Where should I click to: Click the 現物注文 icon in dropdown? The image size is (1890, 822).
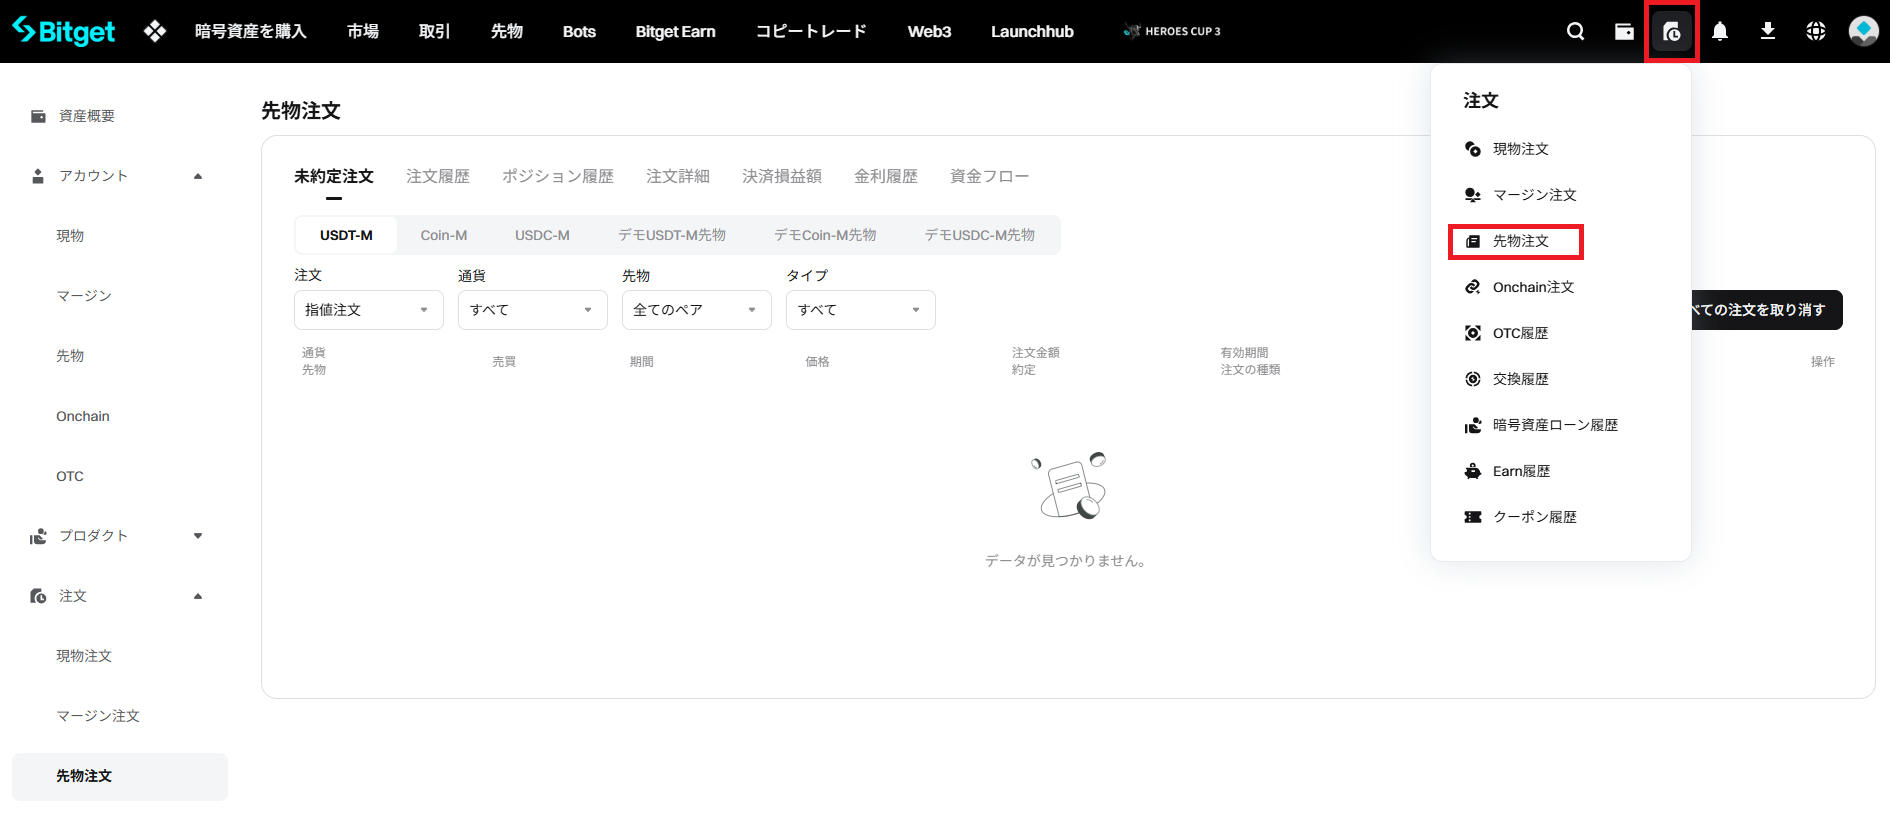tap(1473, 149)
